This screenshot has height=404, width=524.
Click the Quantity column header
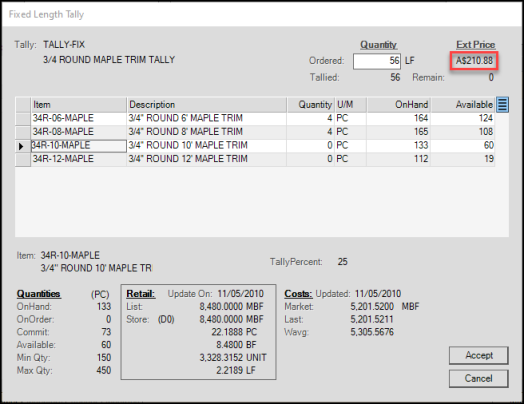[x=310, y=105]
